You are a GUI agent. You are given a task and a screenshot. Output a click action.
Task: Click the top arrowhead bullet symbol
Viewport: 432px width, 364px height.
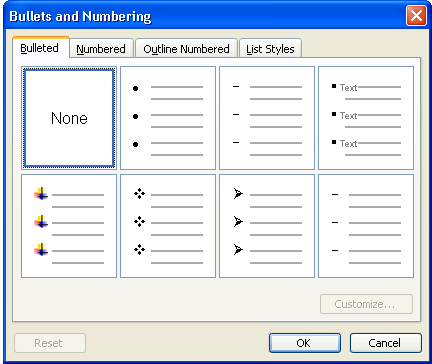(x=238, y=194)
